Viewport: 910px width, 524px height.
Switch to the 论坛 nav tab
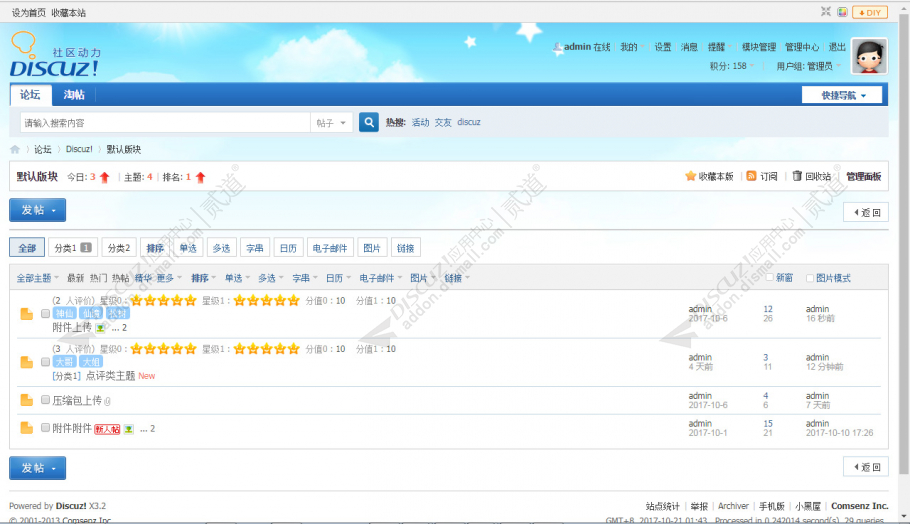tap(30, 95)
